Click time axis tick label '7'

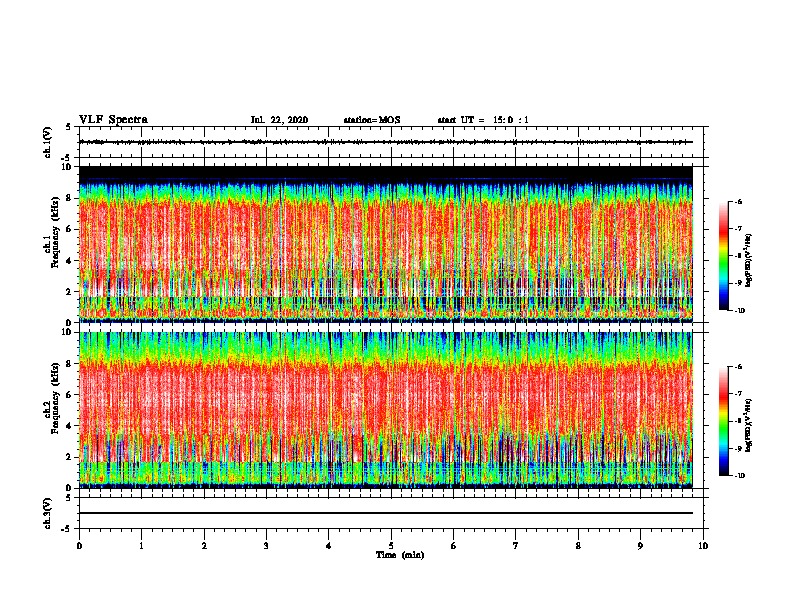(x=516, y=546)
